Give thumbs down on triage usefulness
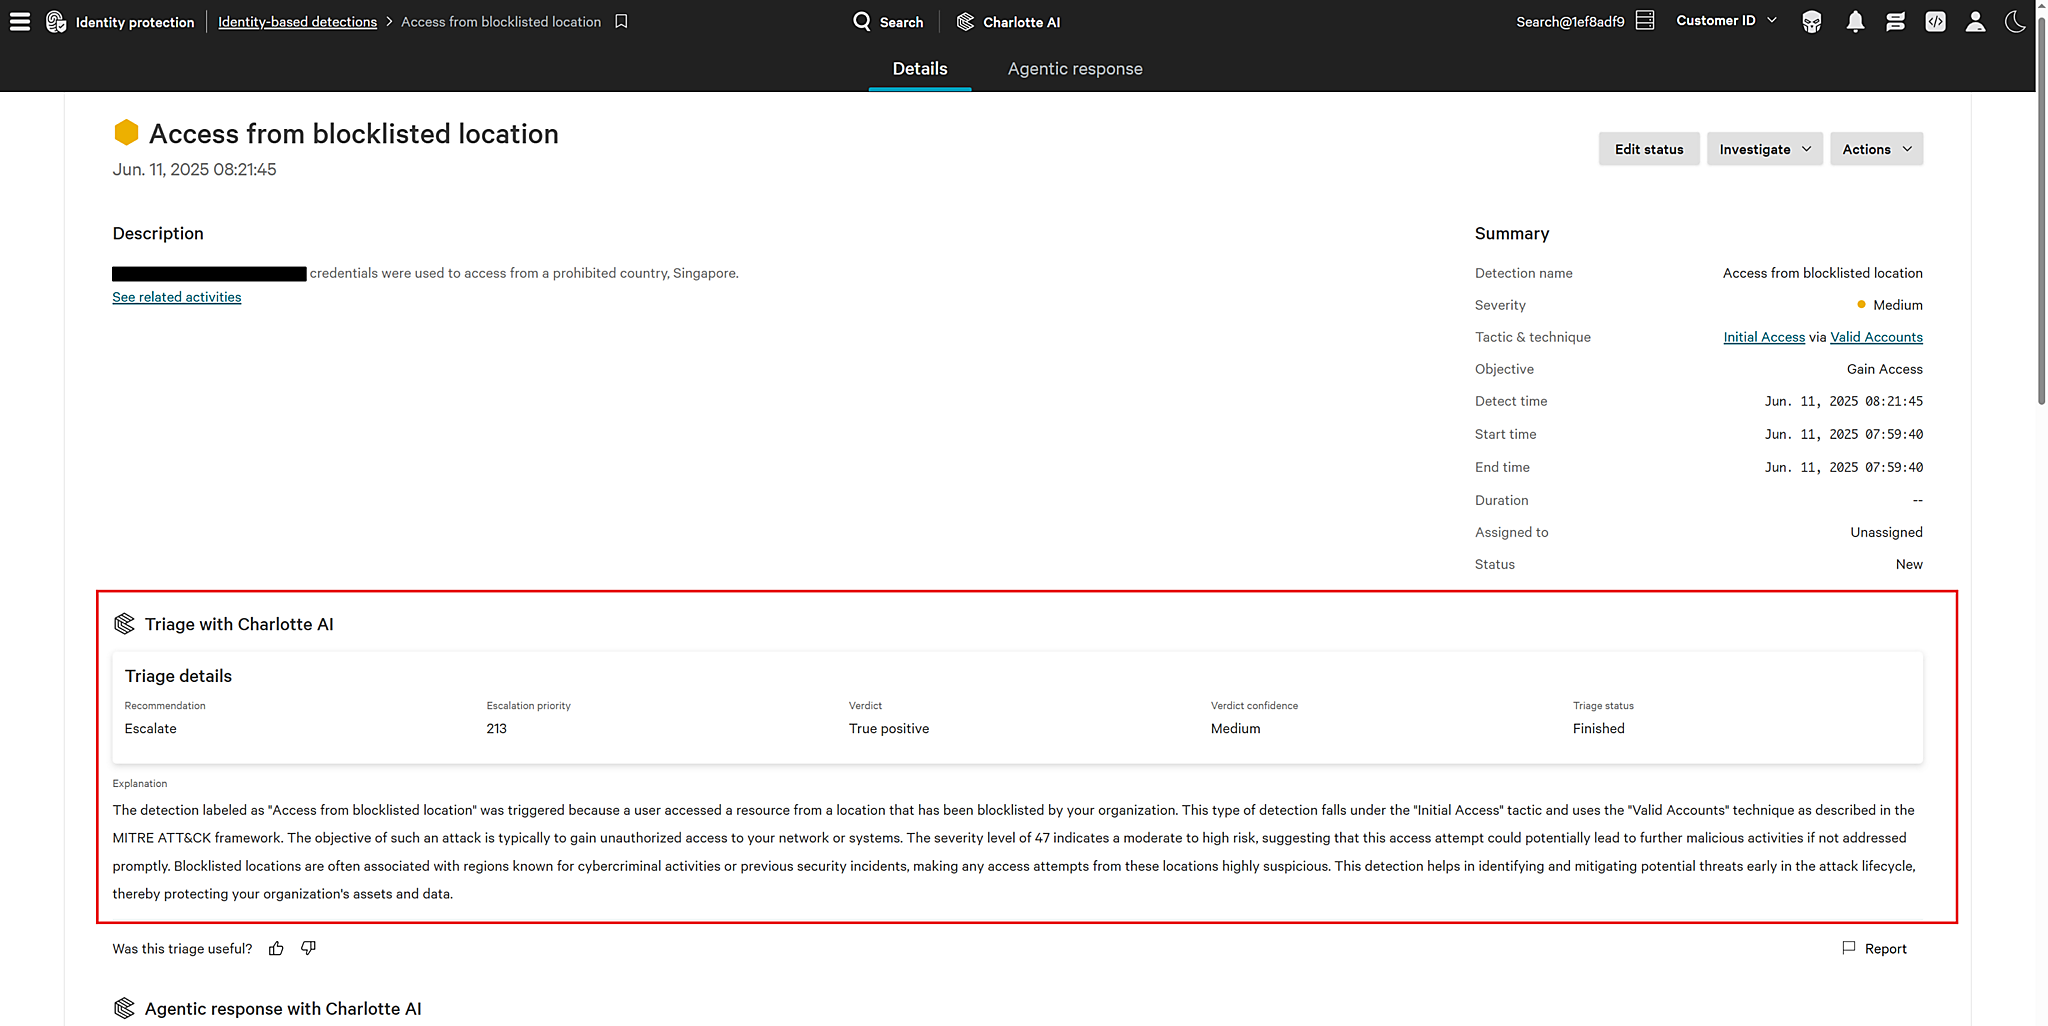Image resolution: width=2048 pixels, height=1026 pixels. (308, 948)
